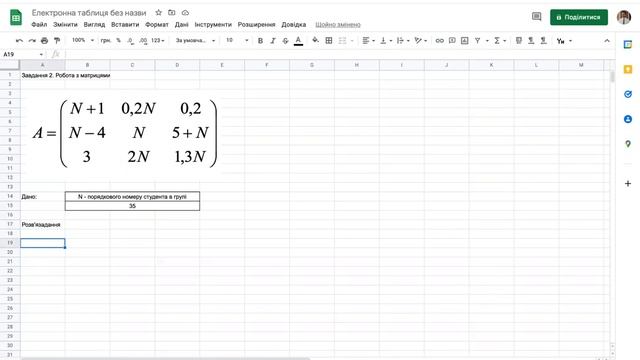This screenshot has height=360, width=640.
Task: Open the Name box dropdown for A19
Action: 41,54
